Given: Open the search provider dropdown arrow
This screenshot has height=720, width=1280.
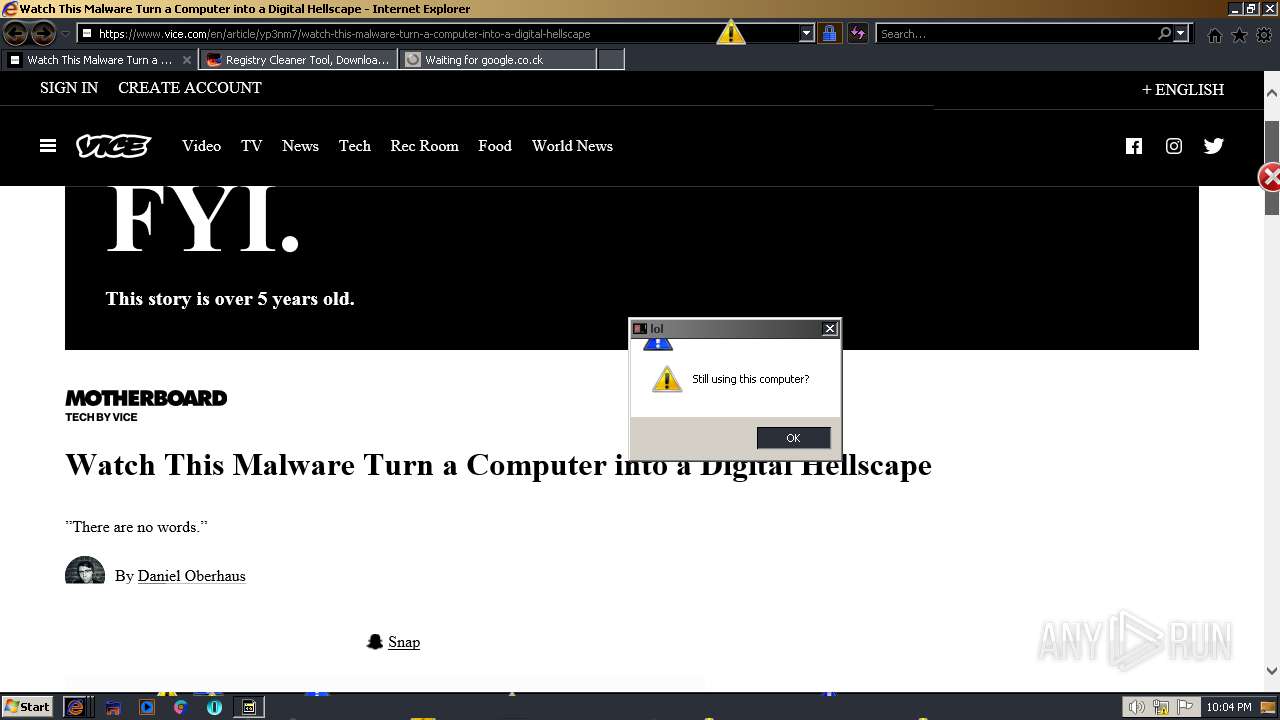Looking at the screenshot, I should 1181,33.
